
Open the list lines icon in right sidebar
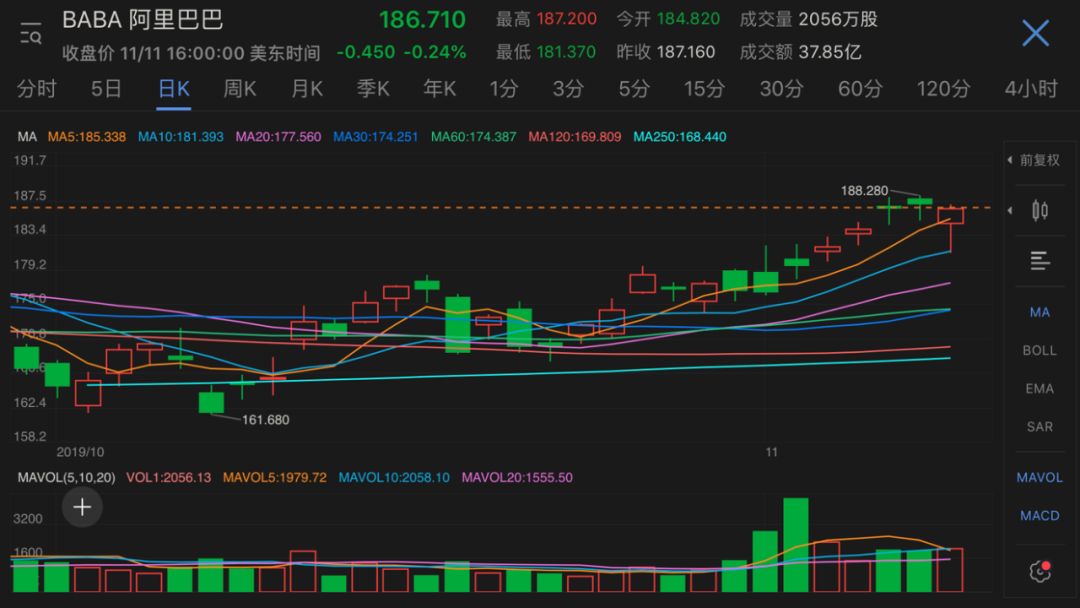(x=1039, y=260)
